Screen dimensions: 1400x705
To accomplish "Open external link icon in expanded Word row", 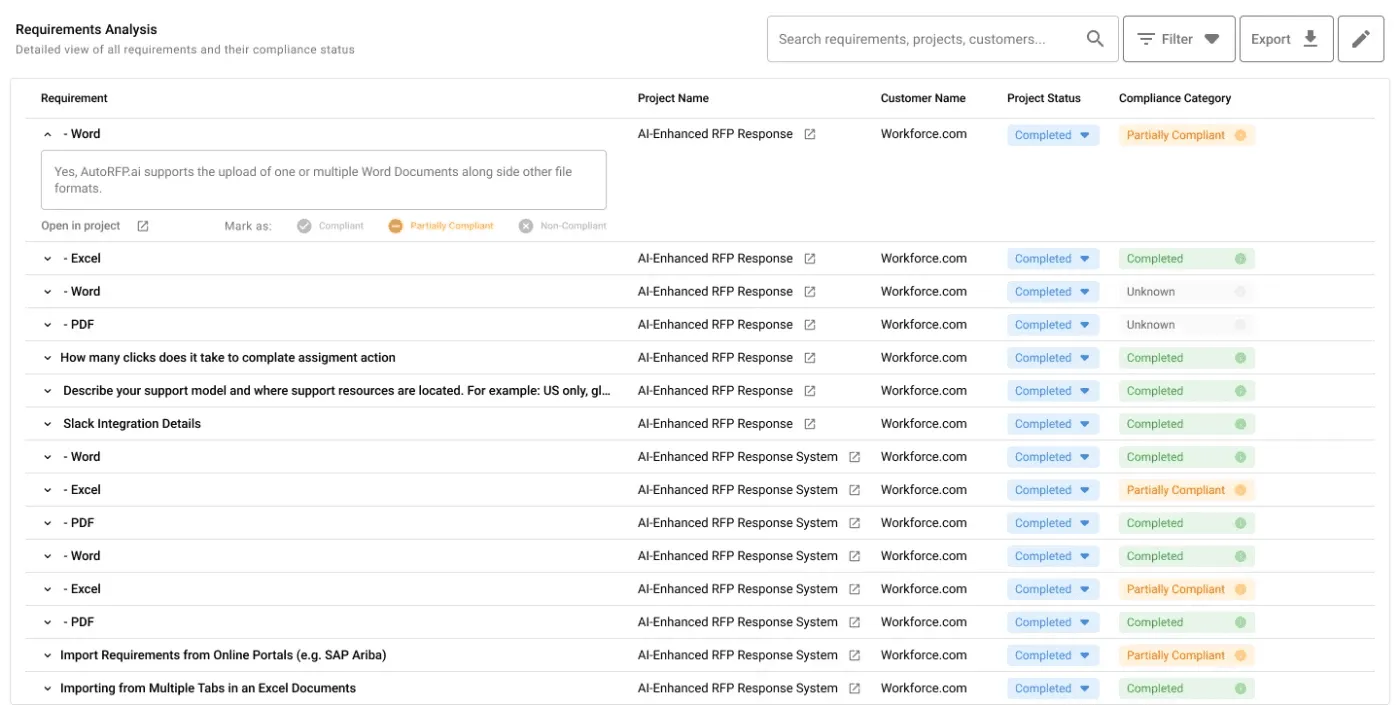I will coord(810,134).
